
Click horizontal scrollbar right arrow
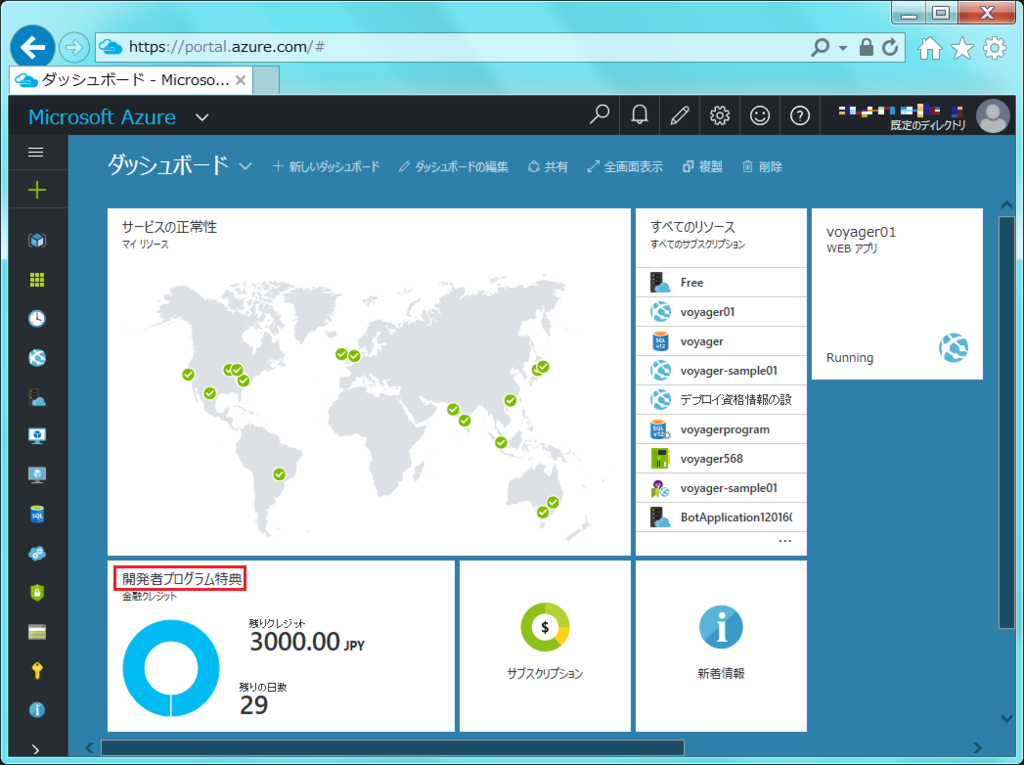click(977, 747)
